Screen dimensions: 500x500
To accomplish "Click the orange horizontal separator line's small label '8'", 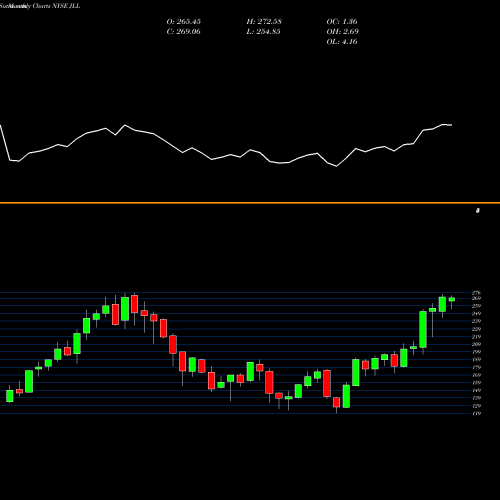I will 478,211.
